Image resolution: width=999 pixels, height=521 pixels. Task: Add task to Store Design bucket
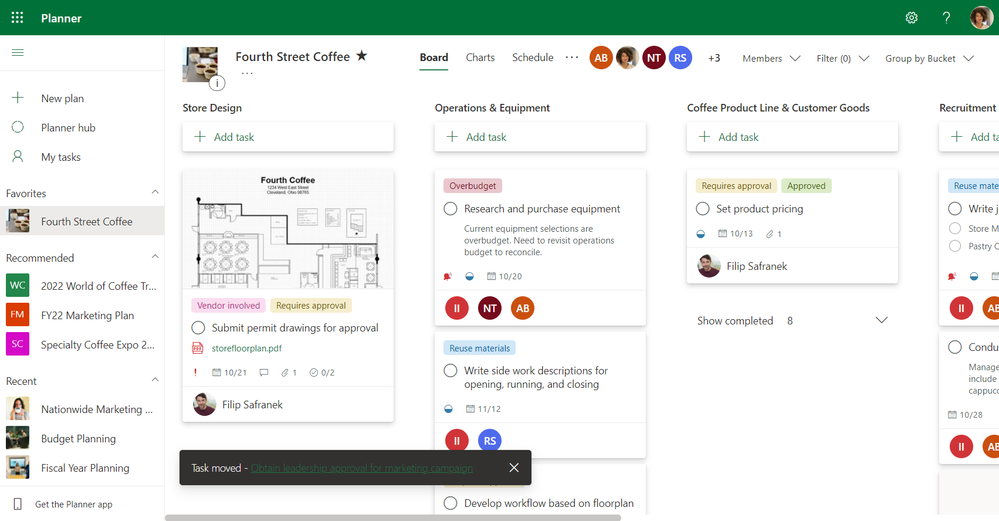(288, 137)
